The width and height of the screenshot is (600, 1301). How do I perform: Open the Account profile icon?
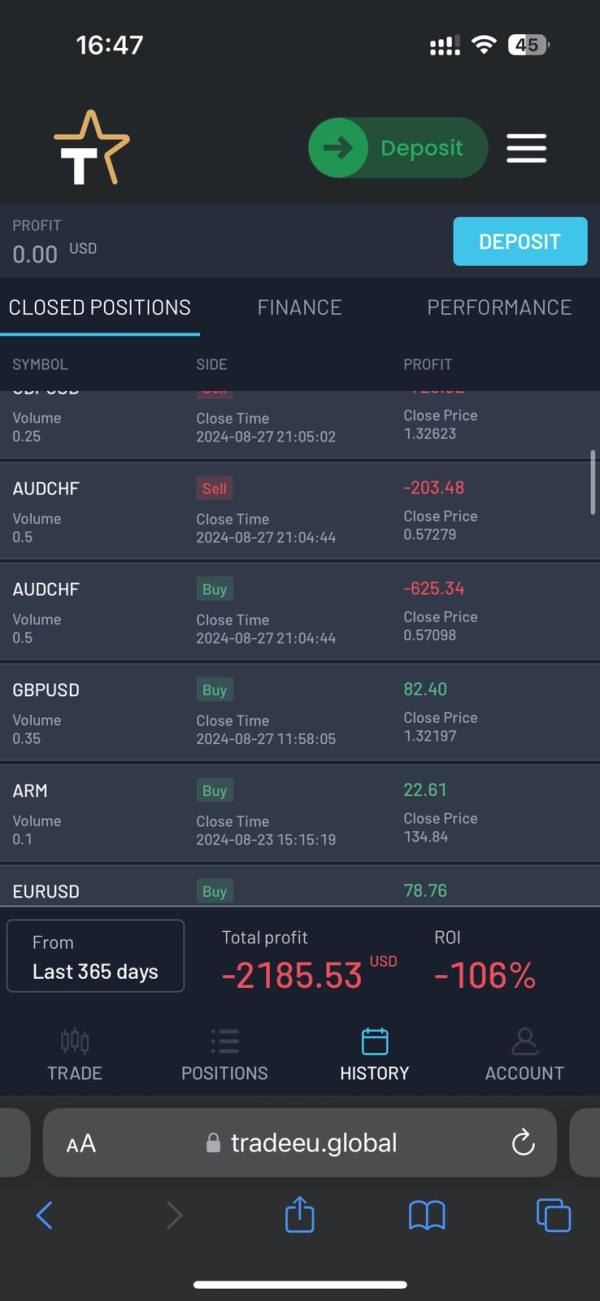[524, 1042]
